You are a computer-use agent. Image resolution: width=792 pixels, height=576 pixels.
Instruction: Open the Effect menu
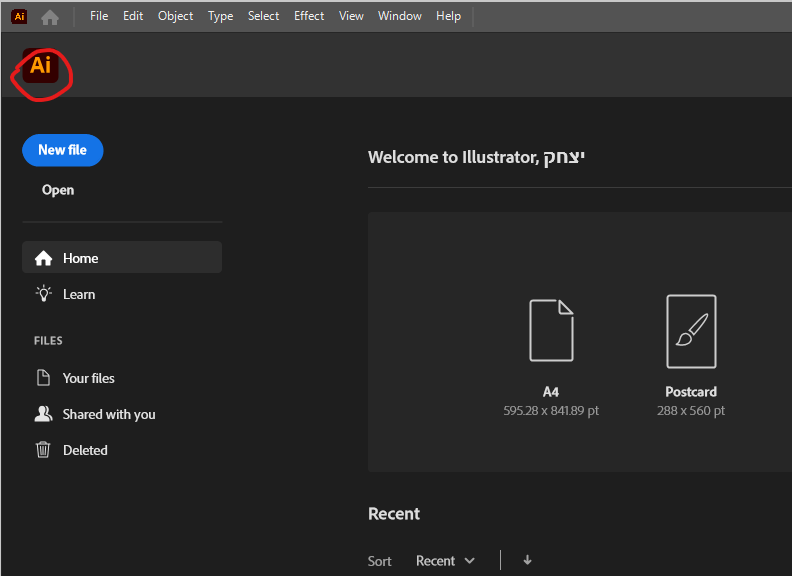(309, 16)
